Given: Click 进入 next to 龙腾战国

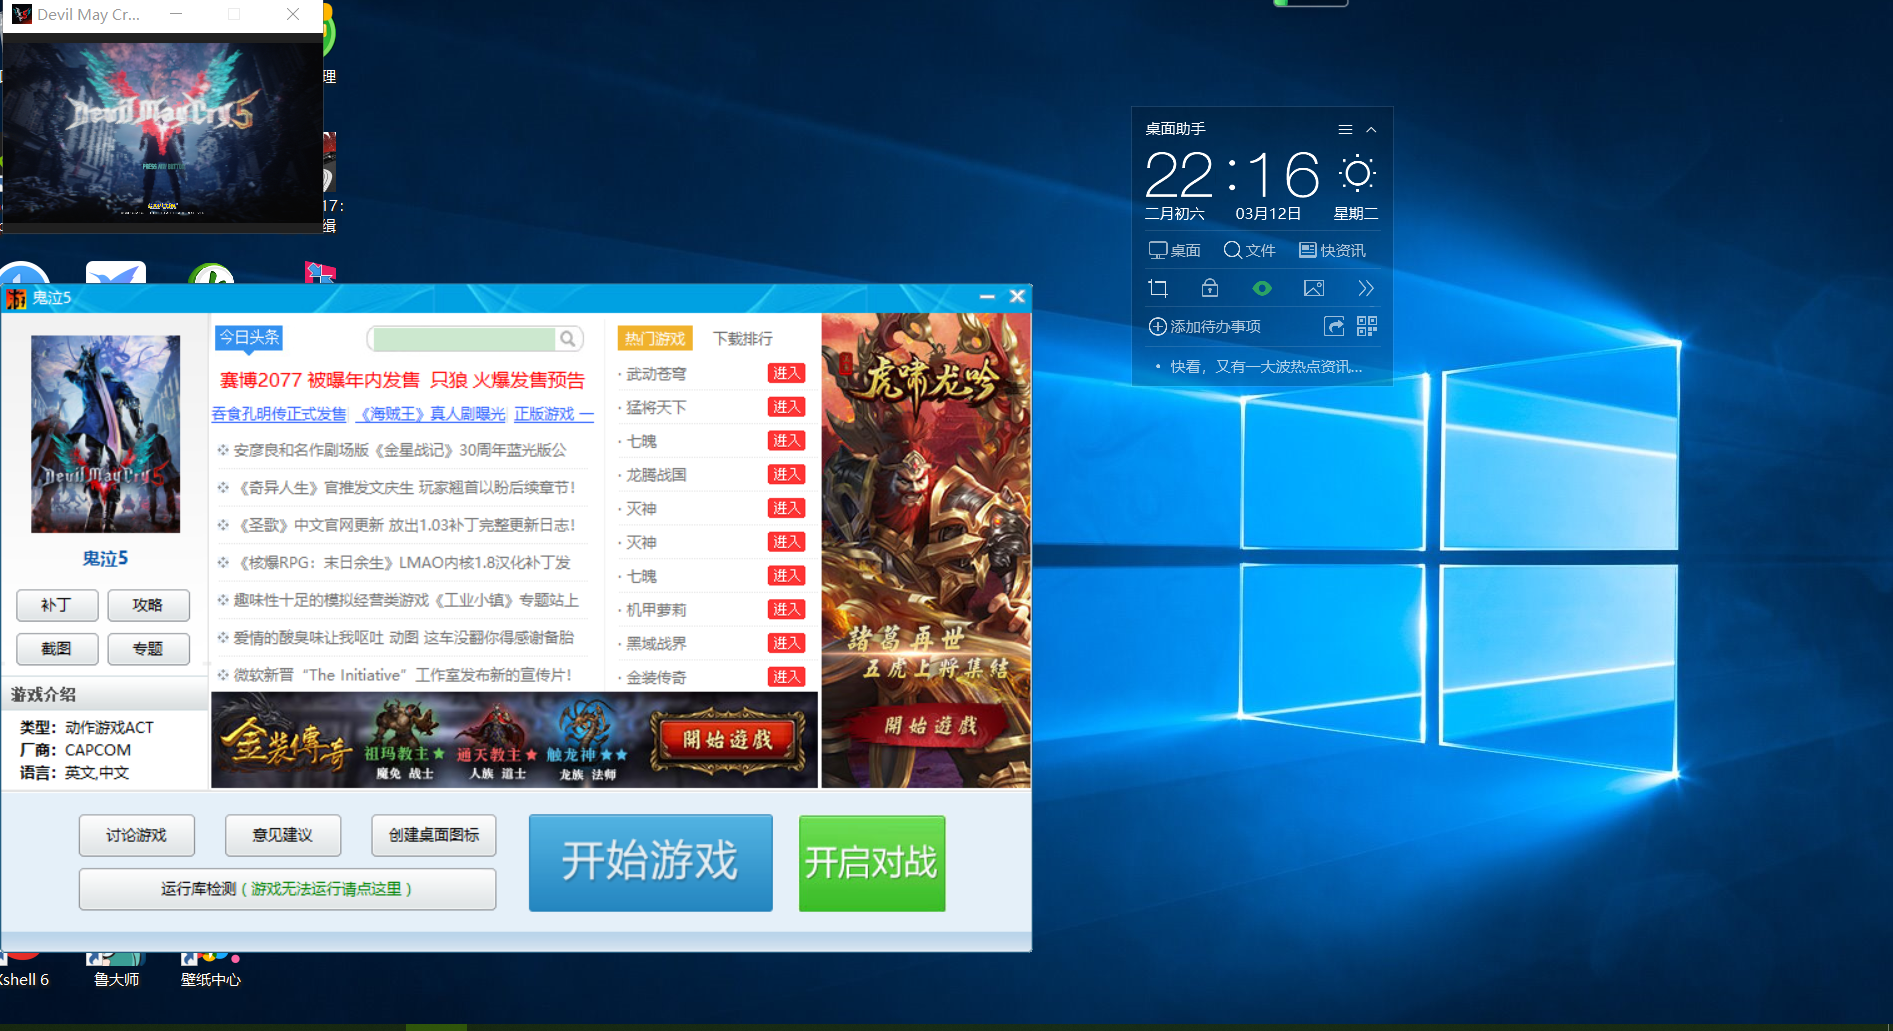Looking at the screenshot, I should coord(786,474).
